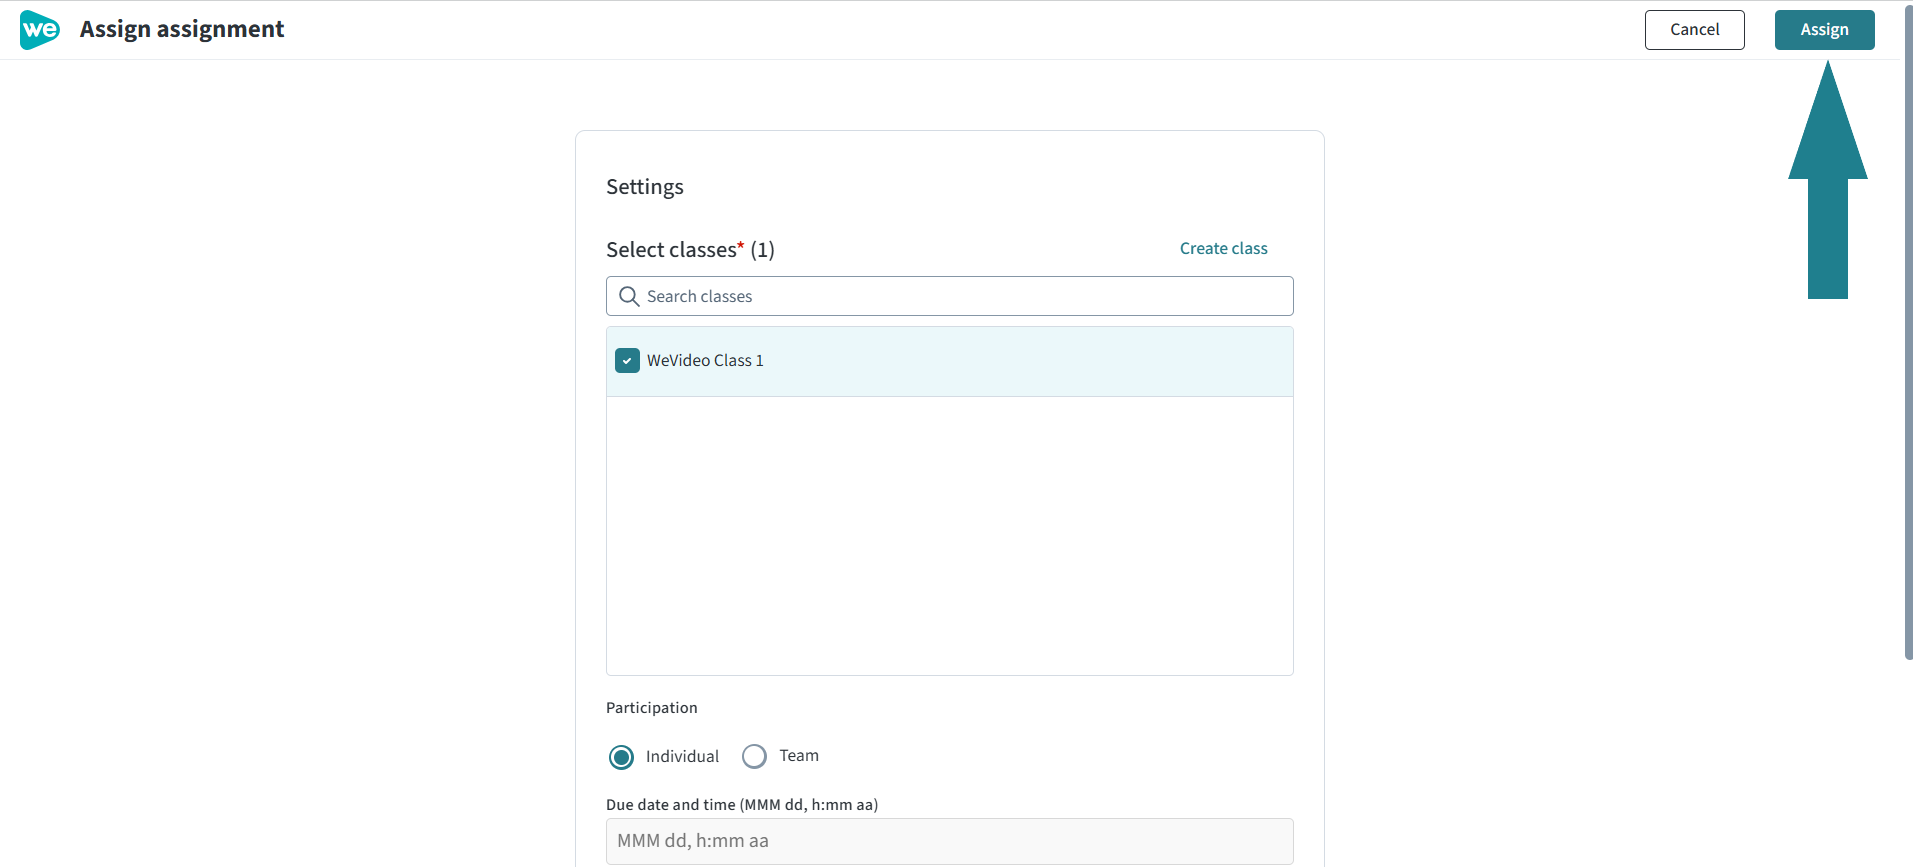Image resolution: width=1913 pixels, height=867 pixels.
Task: Focus the Search classes field
Action: [x=949, y=296]
